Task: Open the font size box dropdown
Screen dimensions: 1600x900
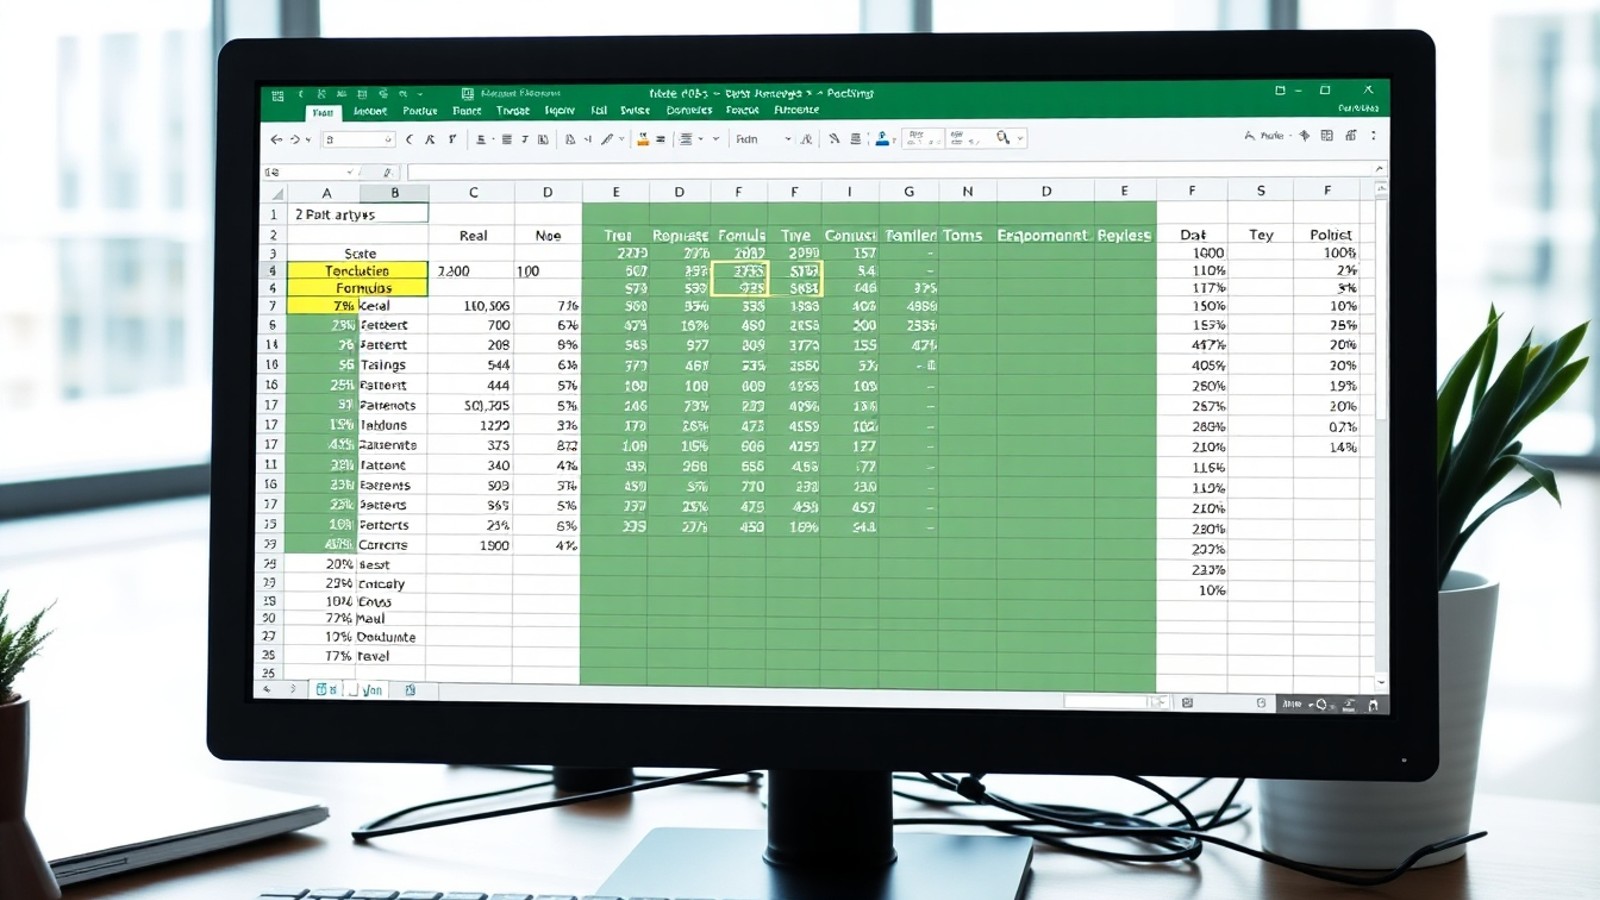Action: point(388,140)
